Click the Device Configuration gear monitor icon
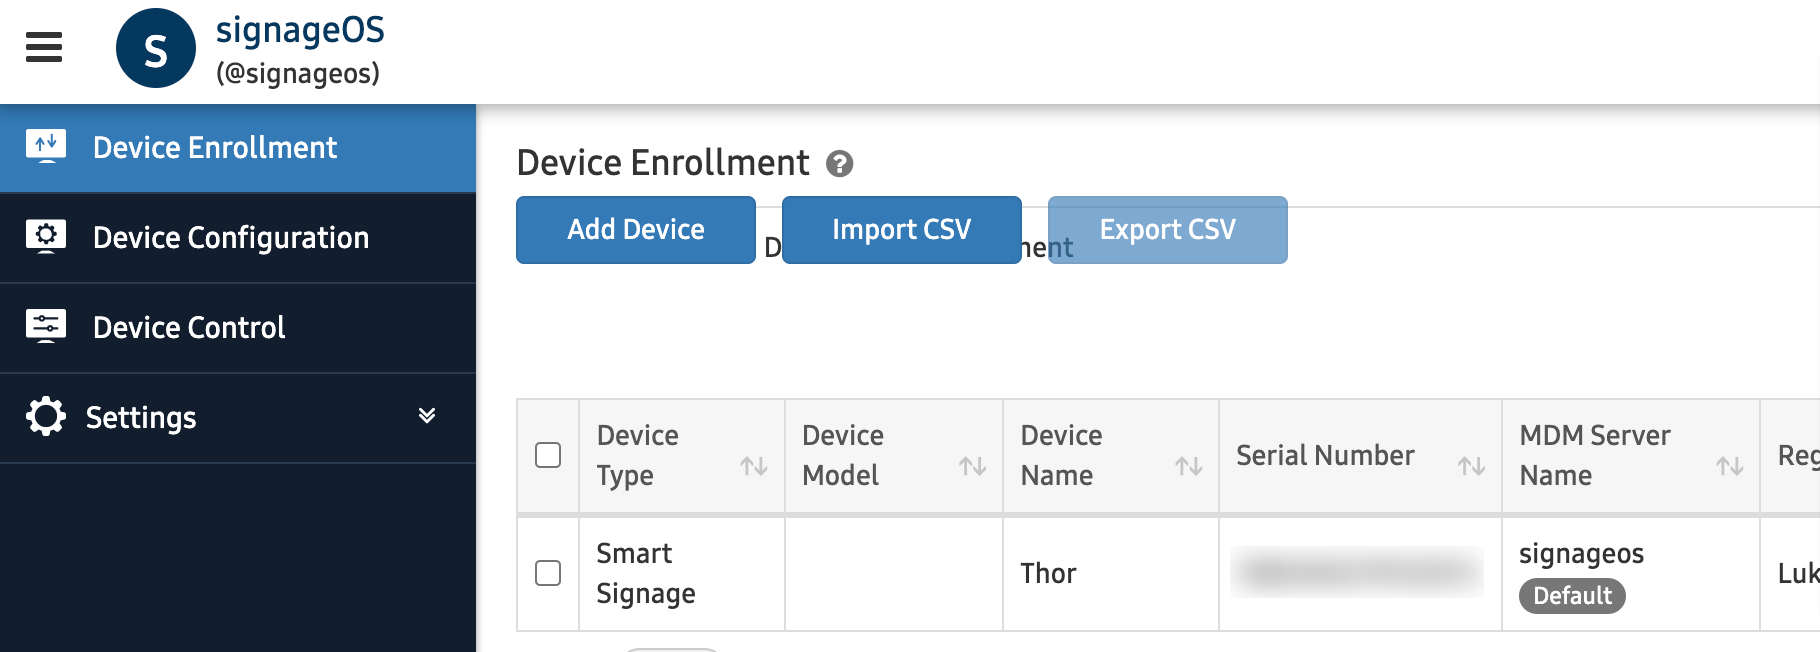Viewport: 1820px width, 652px height. 46,237
